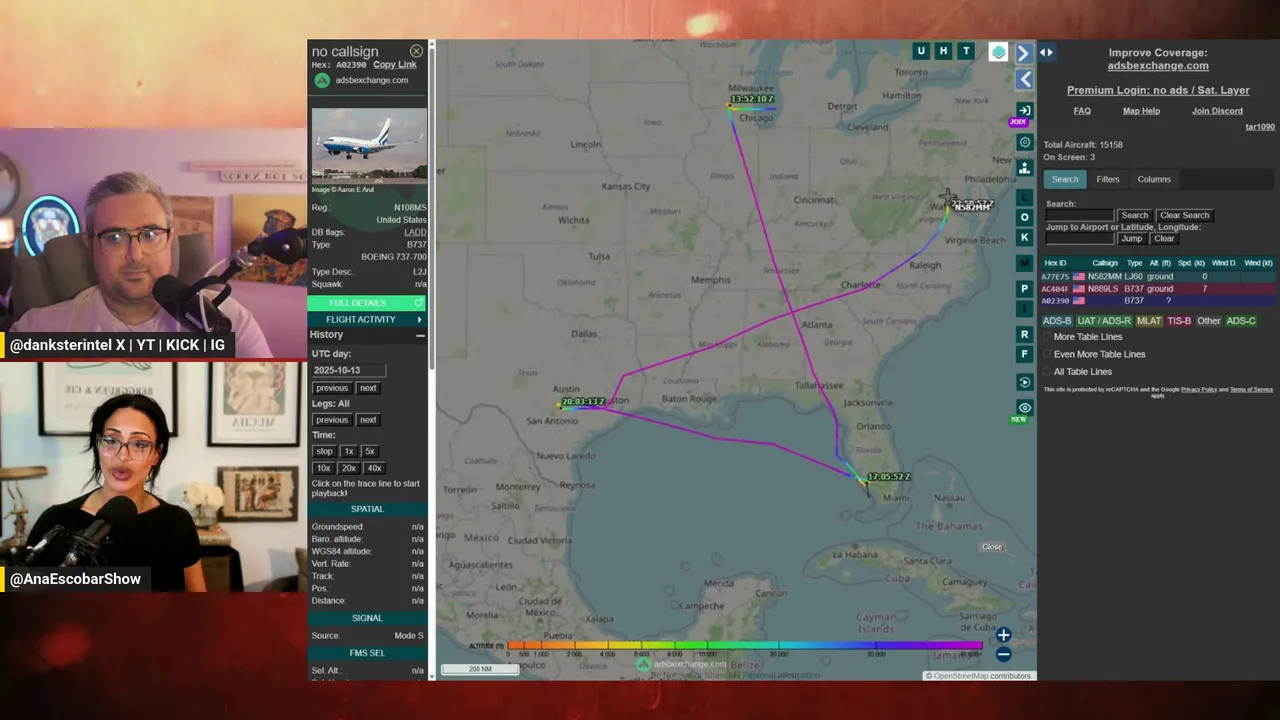Toggle the L map button

(x=1024, y=198)
